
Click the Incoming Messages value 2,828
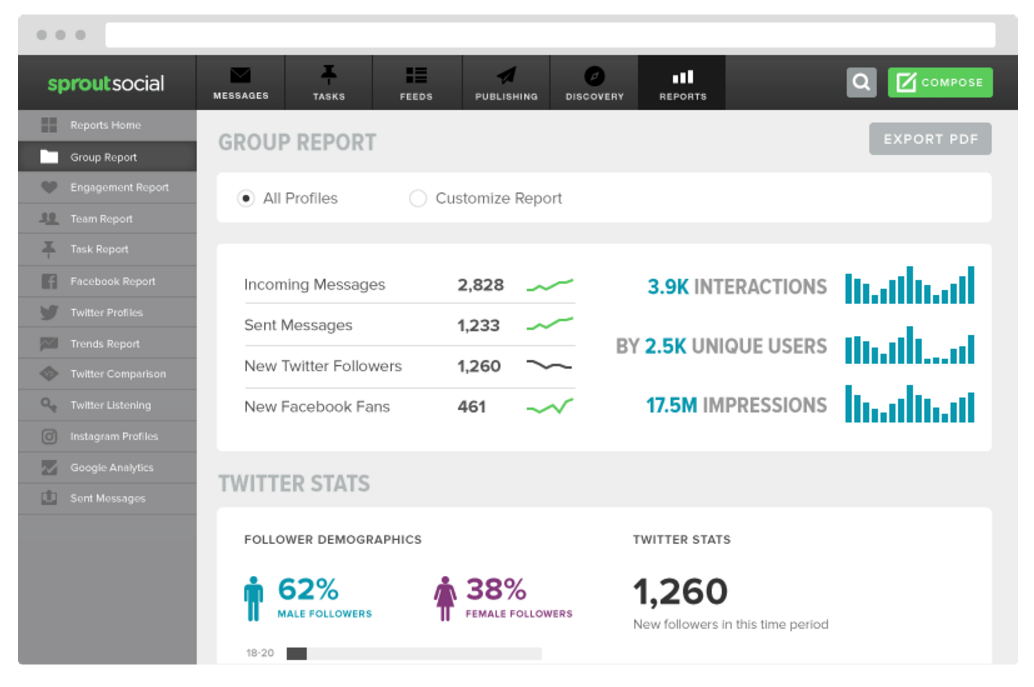pyautogui.click(x=480, y=285)
